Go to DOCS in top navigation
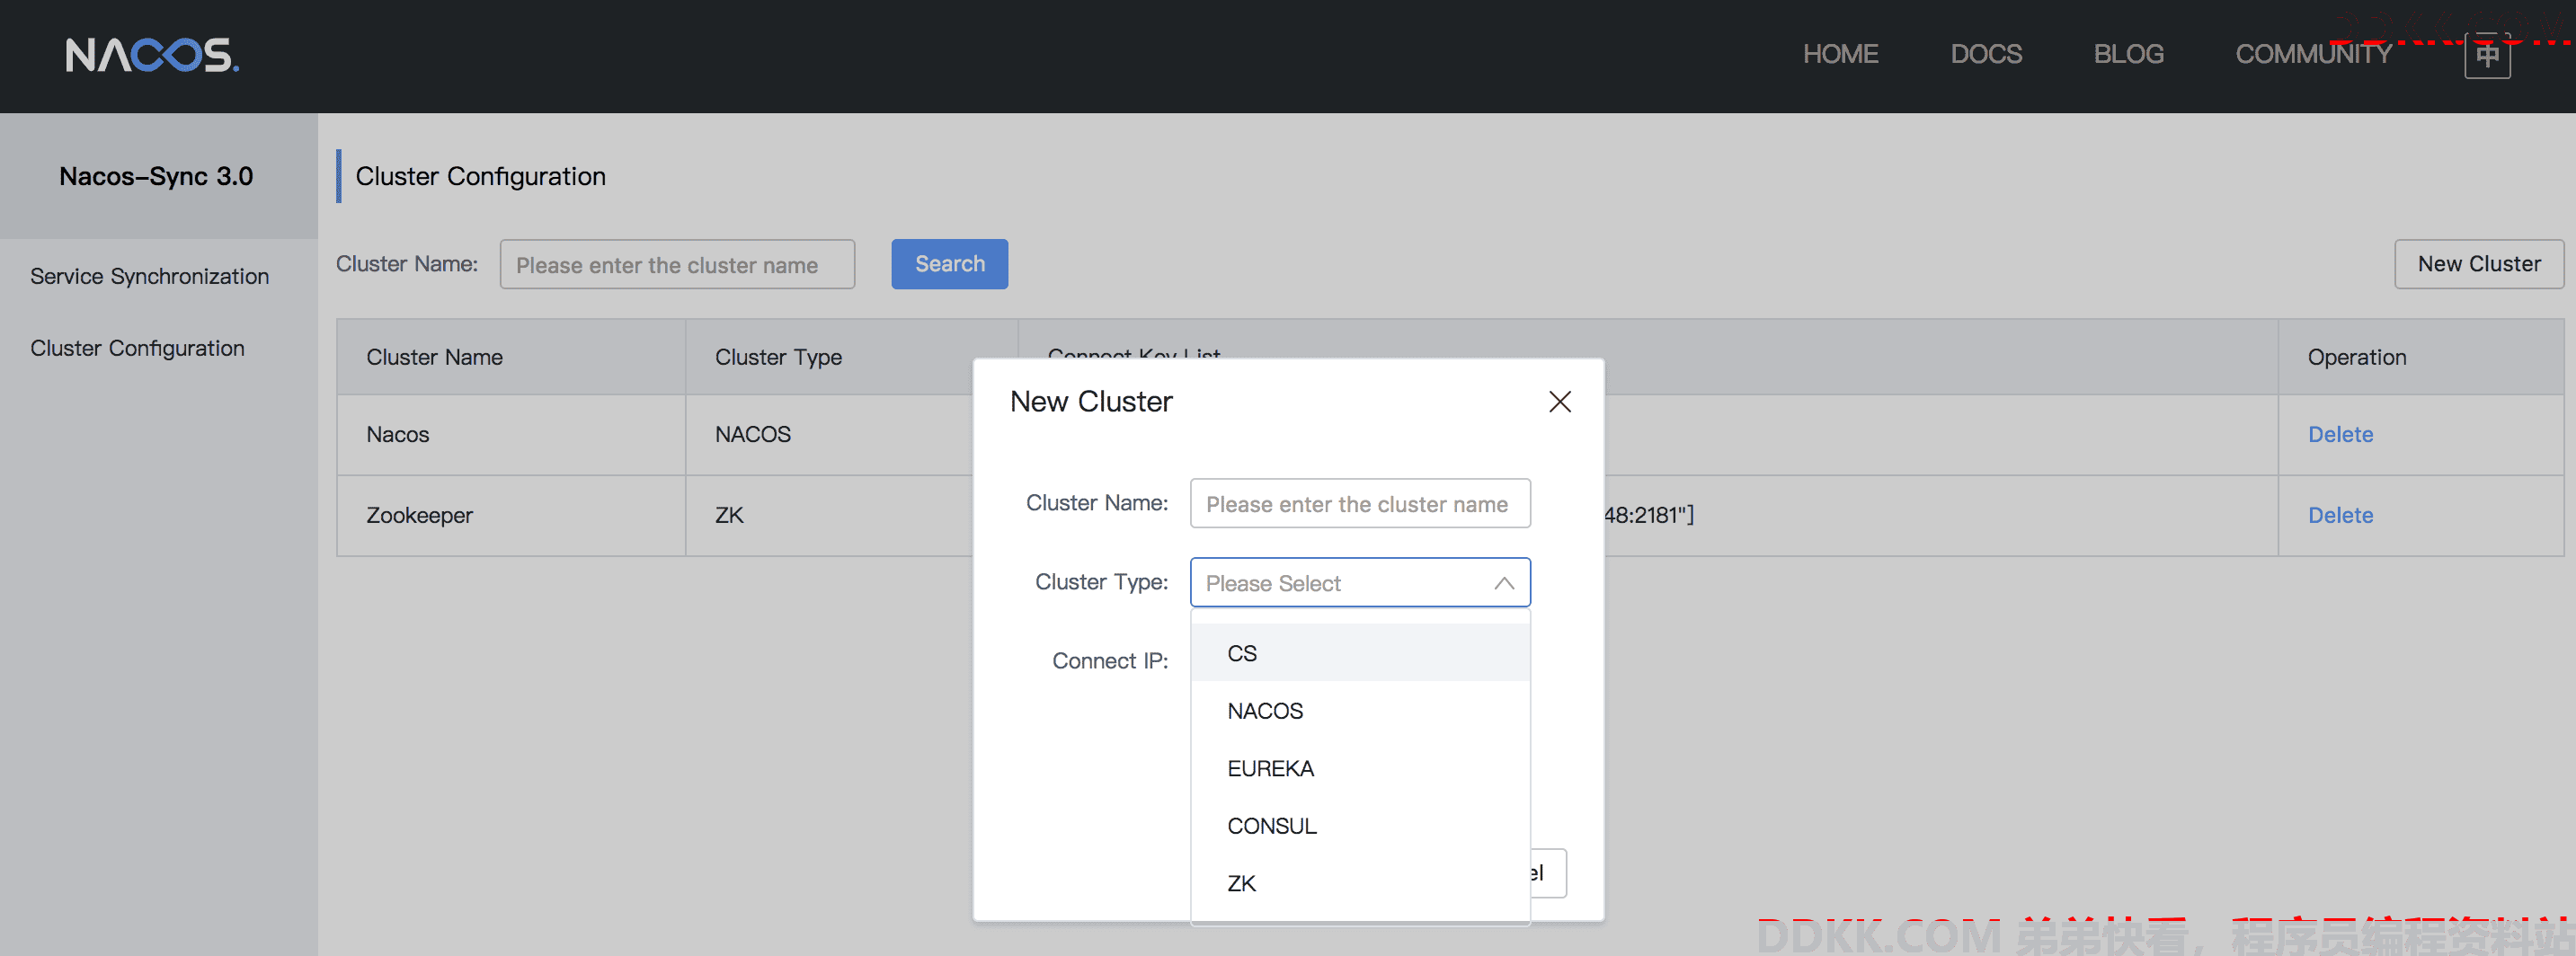Viewport: 2576px width, 956px height. (1985, 54)
